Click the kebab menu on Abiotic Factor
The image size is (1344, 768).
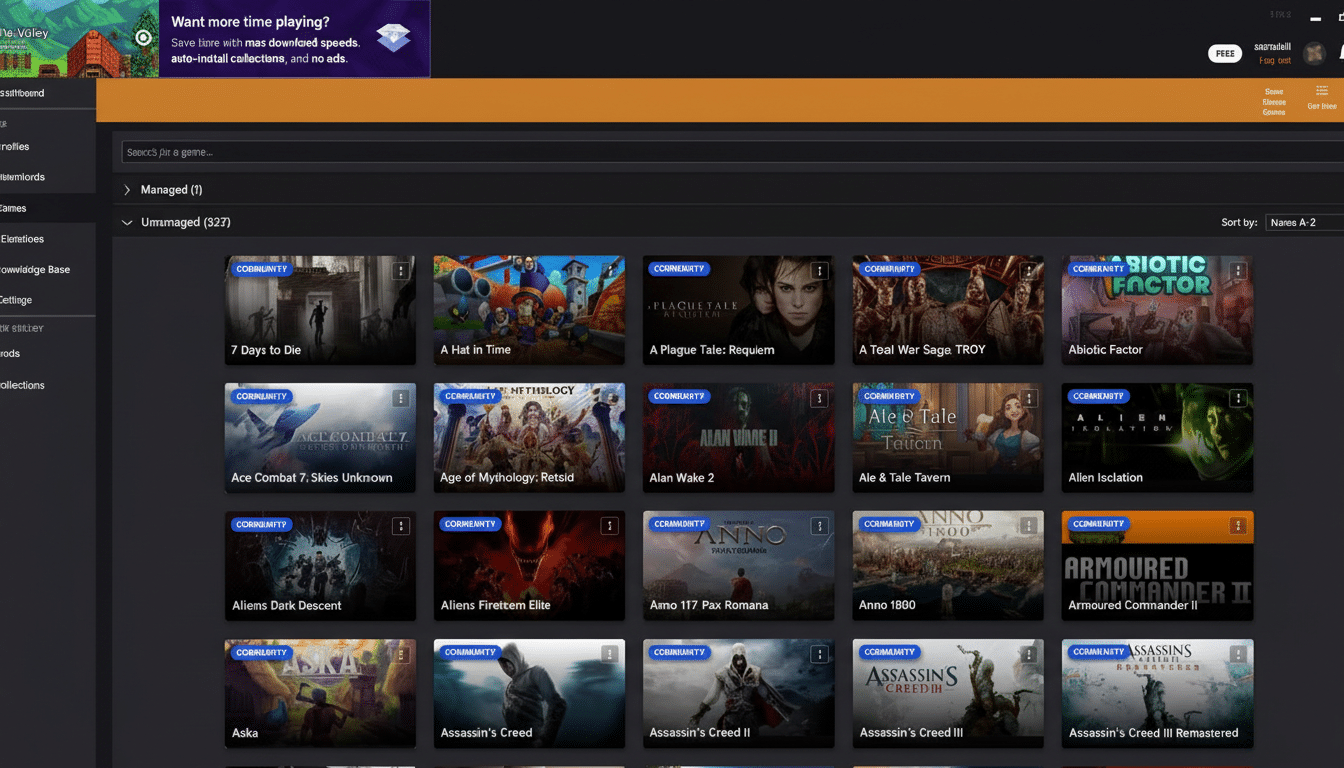coord(1237,270)
